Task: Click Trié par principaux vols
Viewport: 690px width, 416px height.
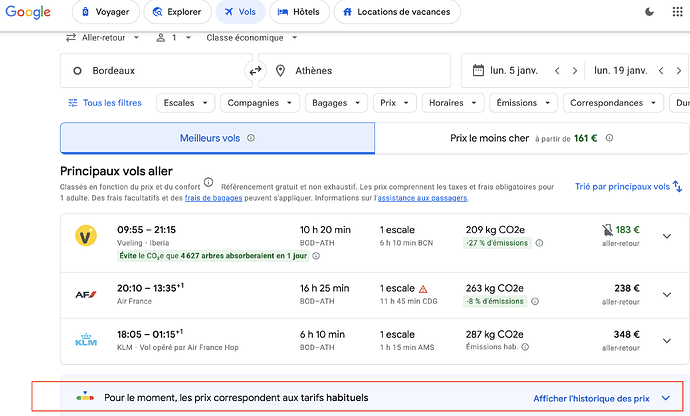Action: 622,187
